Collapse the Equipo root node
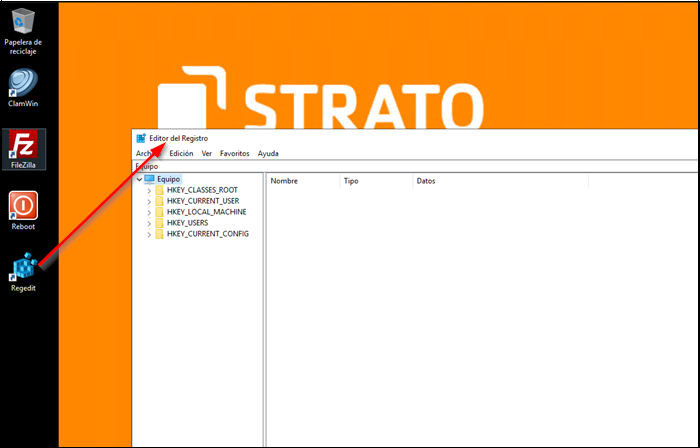700x448 pixels. pyautogui.click(x=139, y=179)
